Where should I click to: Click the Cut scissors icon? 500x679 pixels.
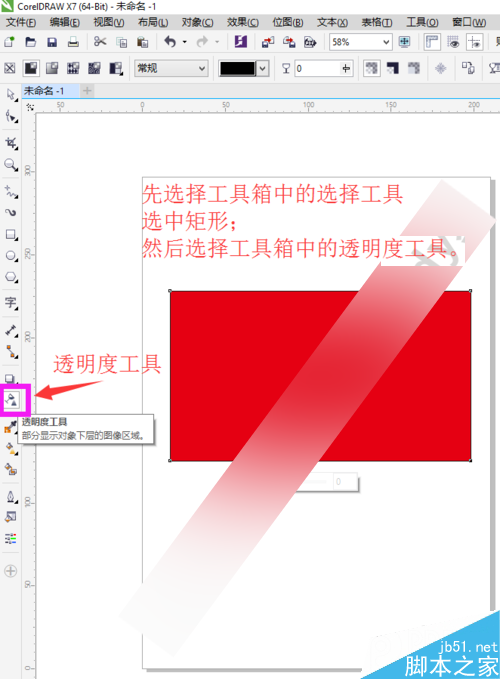pyautogui.click(x=100, y=42)
